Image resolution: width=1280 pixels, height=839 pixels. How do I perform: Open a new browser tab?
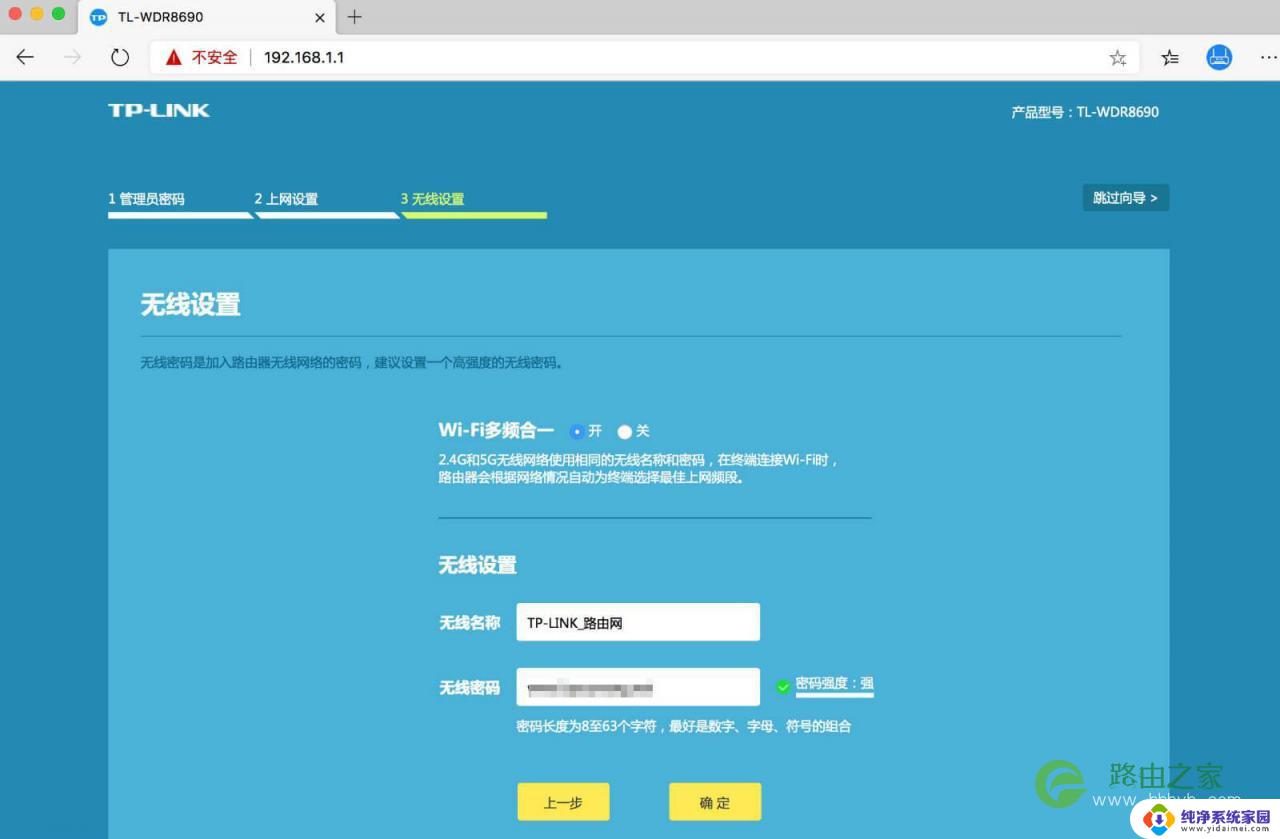click(x=354, y=17)
